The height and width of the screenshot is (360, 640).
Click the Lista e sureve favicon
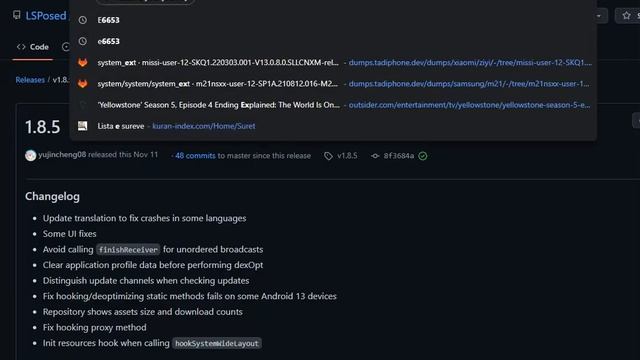point(82,126)
